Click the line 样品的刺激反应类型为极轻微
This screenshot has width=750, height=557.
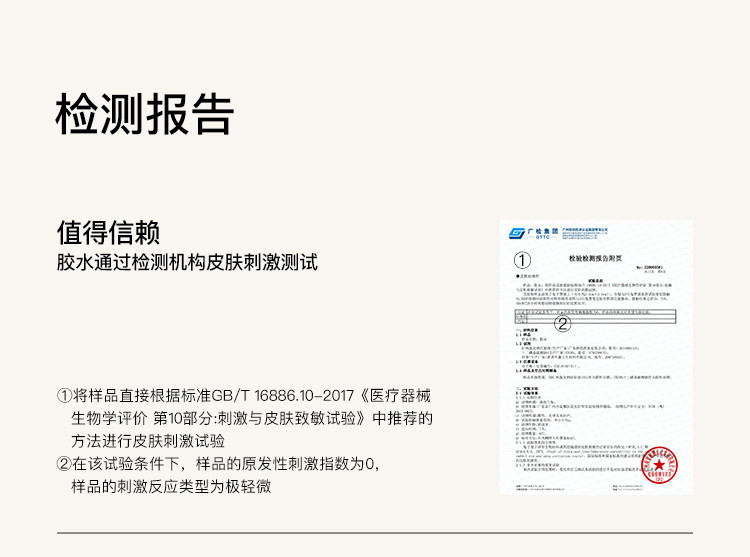tap(170, 487)
